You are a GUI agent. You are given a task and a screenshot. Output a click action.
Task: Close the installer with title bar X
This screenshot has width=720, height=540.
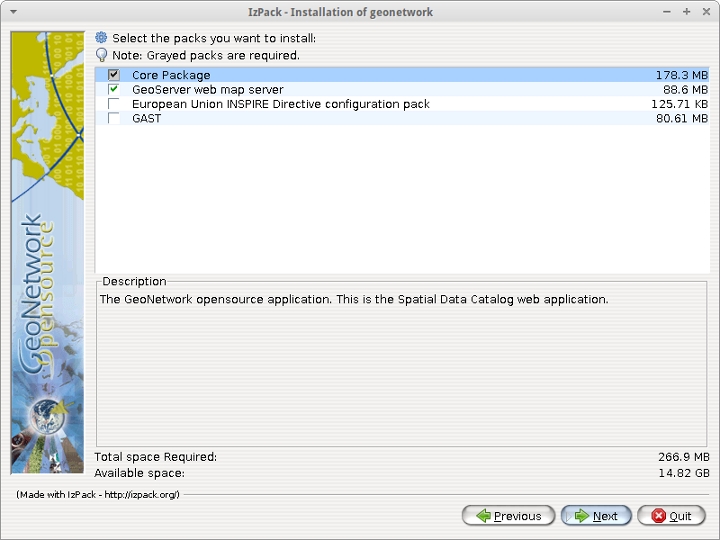point(705,12)
